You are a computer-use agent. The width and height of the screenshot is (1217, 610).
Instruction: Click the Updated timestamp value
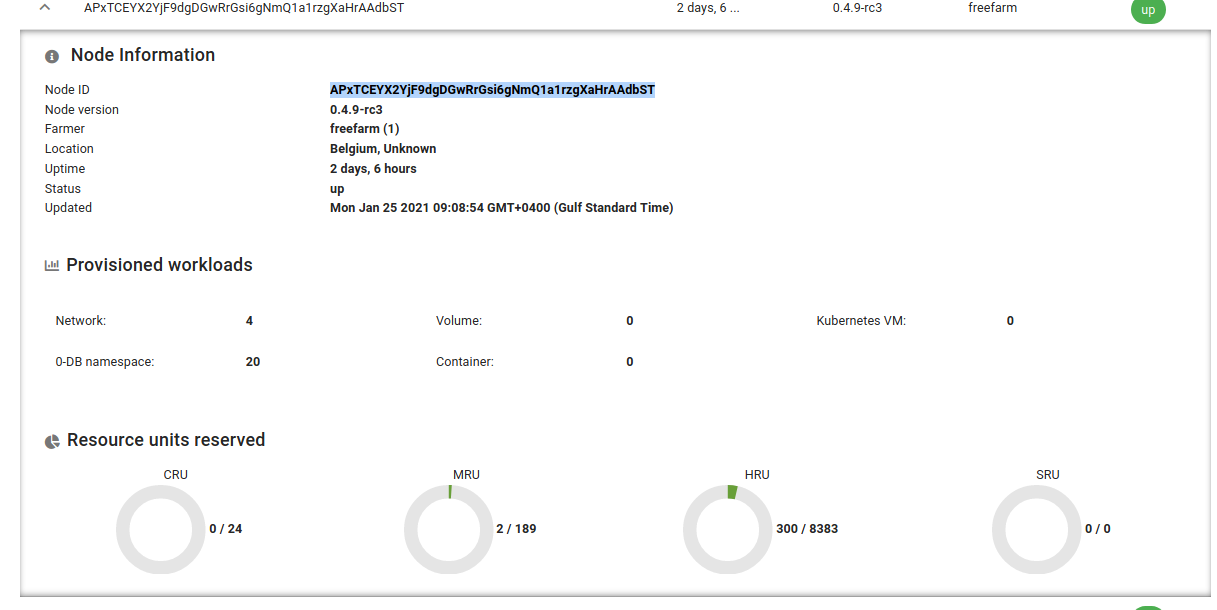pyautogui.click(x=501, y=208)
